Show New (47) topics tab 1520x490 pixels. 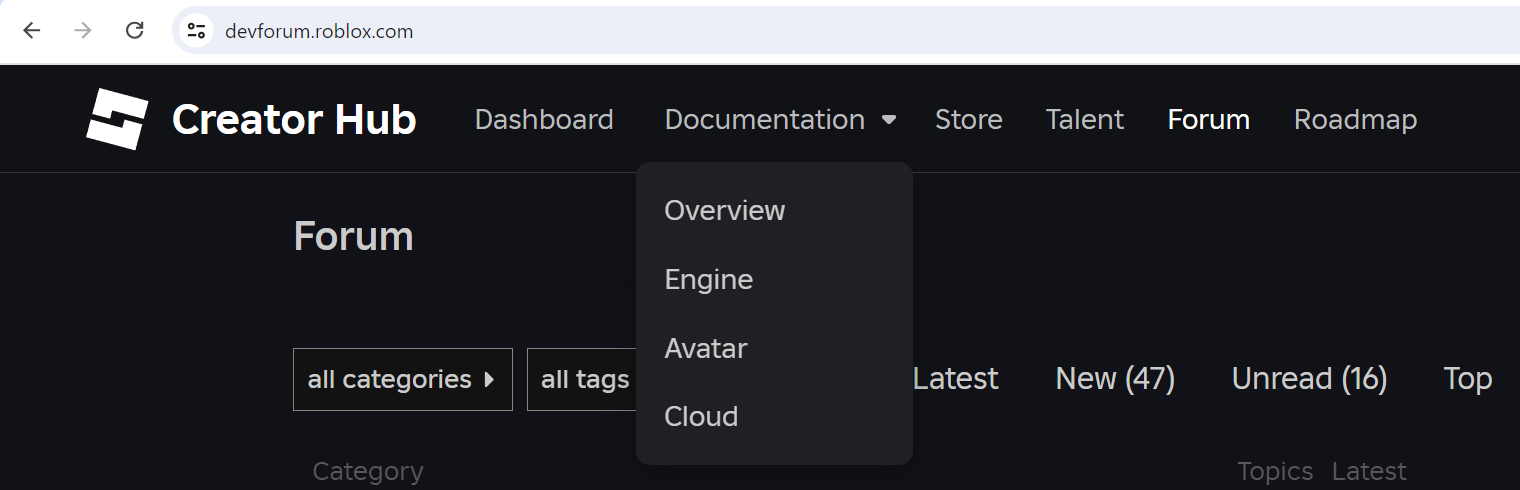1115,379
